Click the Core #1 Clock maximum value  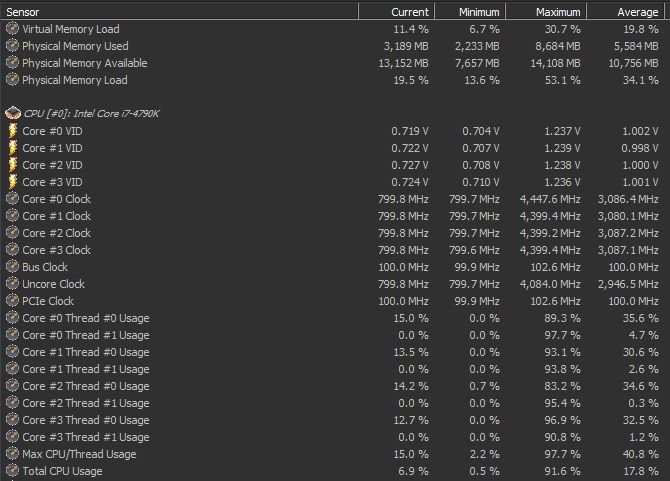(x=550, y=216)
